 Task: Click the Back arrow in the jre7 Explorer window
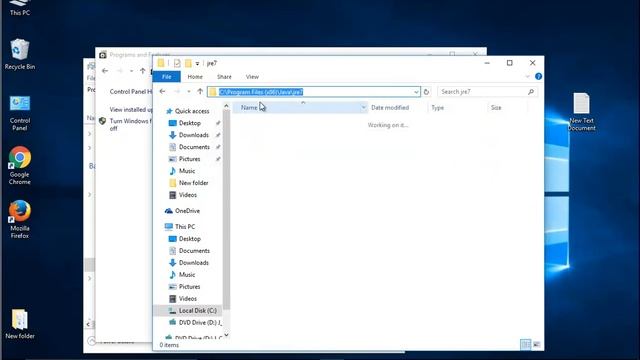[x=162, y=91]
